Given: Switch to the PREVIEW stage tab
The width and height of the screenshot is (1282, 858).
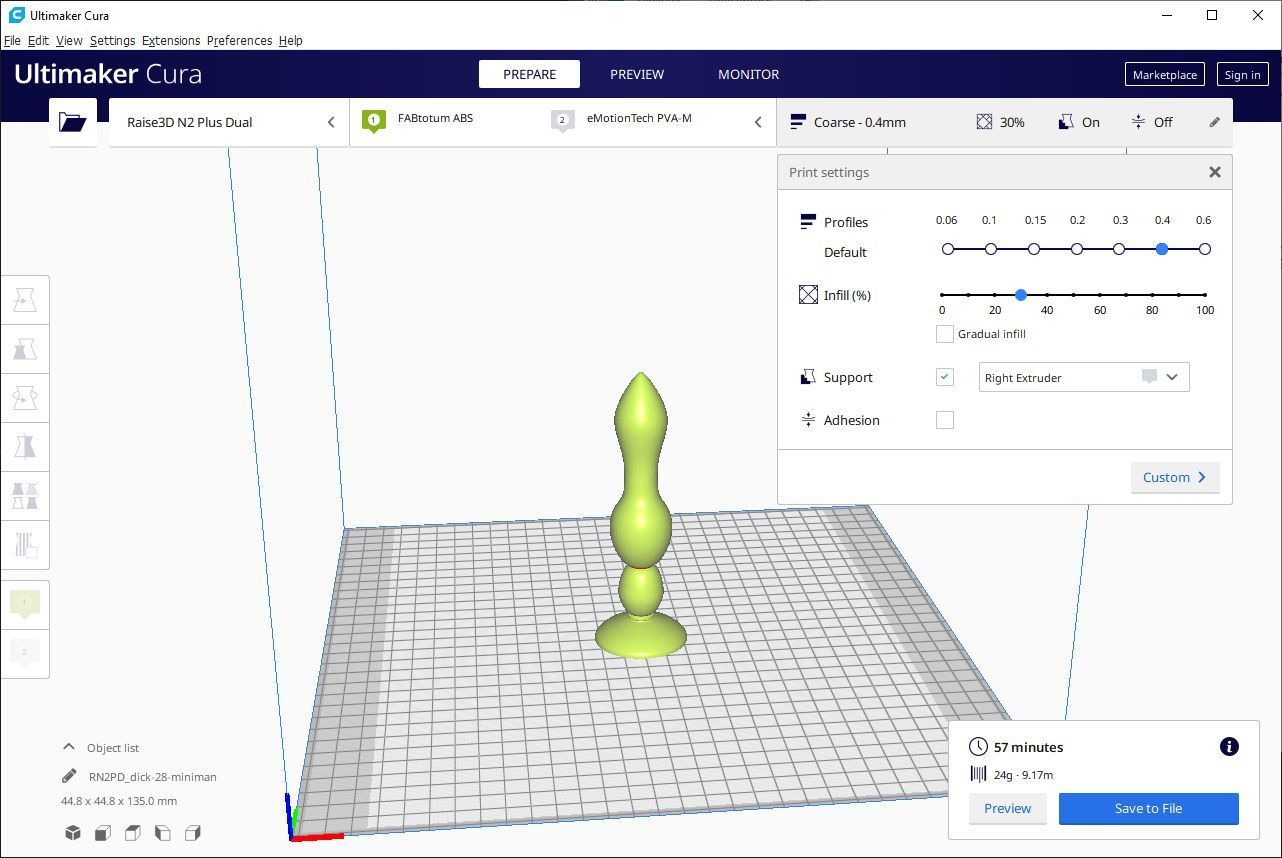Looking at the screenshot, I should (637, 74).
